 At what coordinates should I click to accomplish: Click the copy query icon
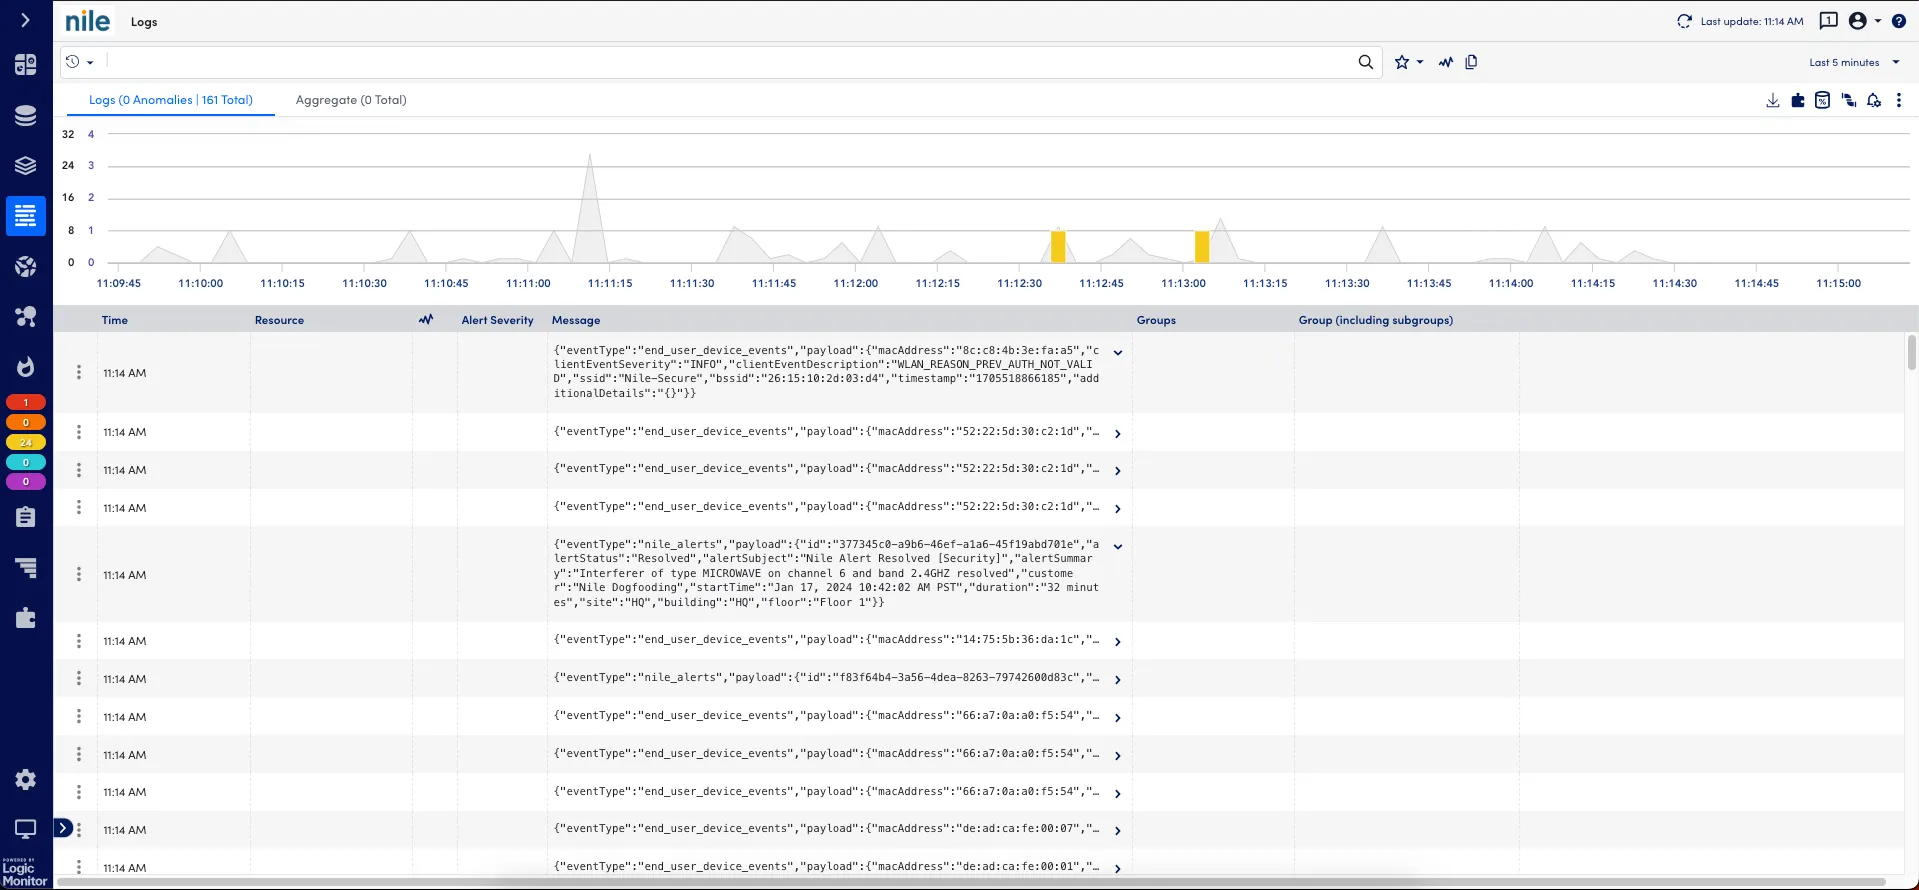(1471, 62)
